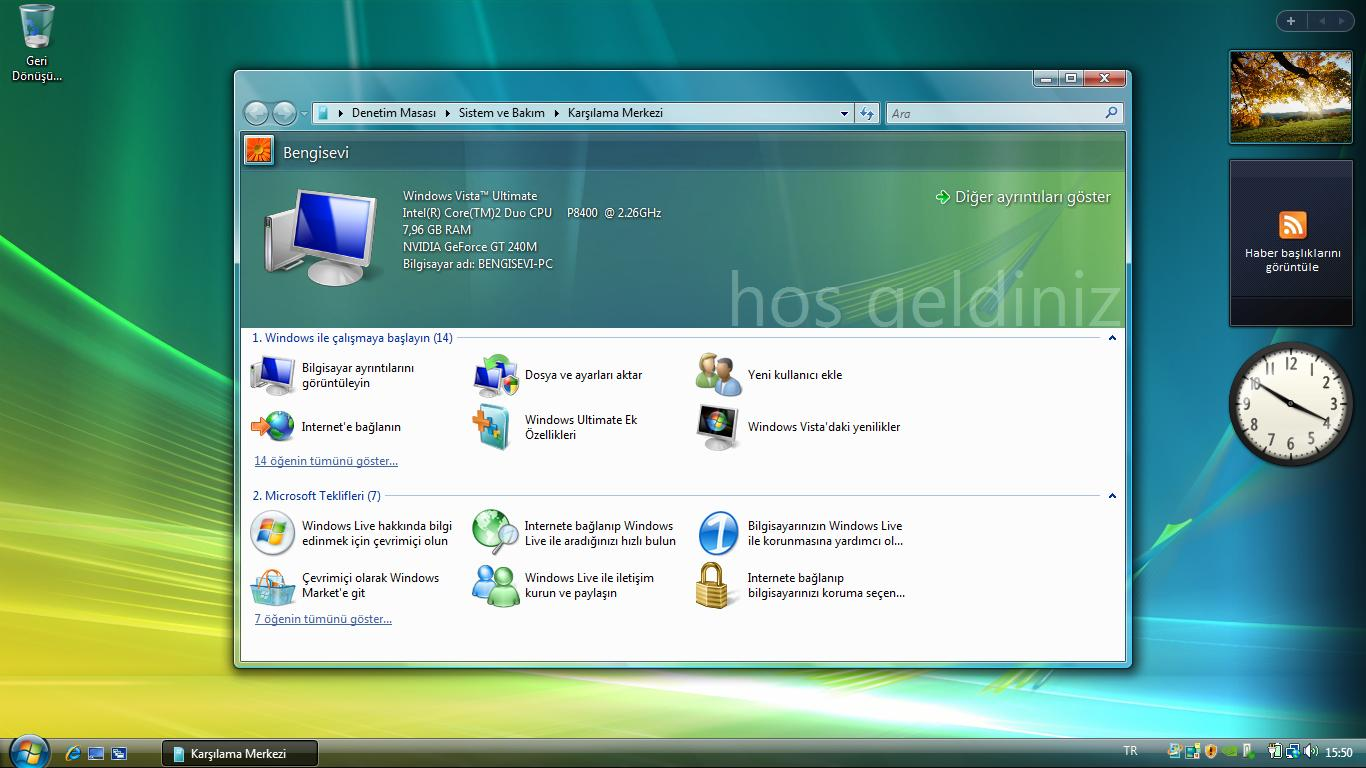Screen dimensions: 1366x768
Task: Open Windows Live hakkında bilgi edinmek item
Action: click(x=352, y=533)
